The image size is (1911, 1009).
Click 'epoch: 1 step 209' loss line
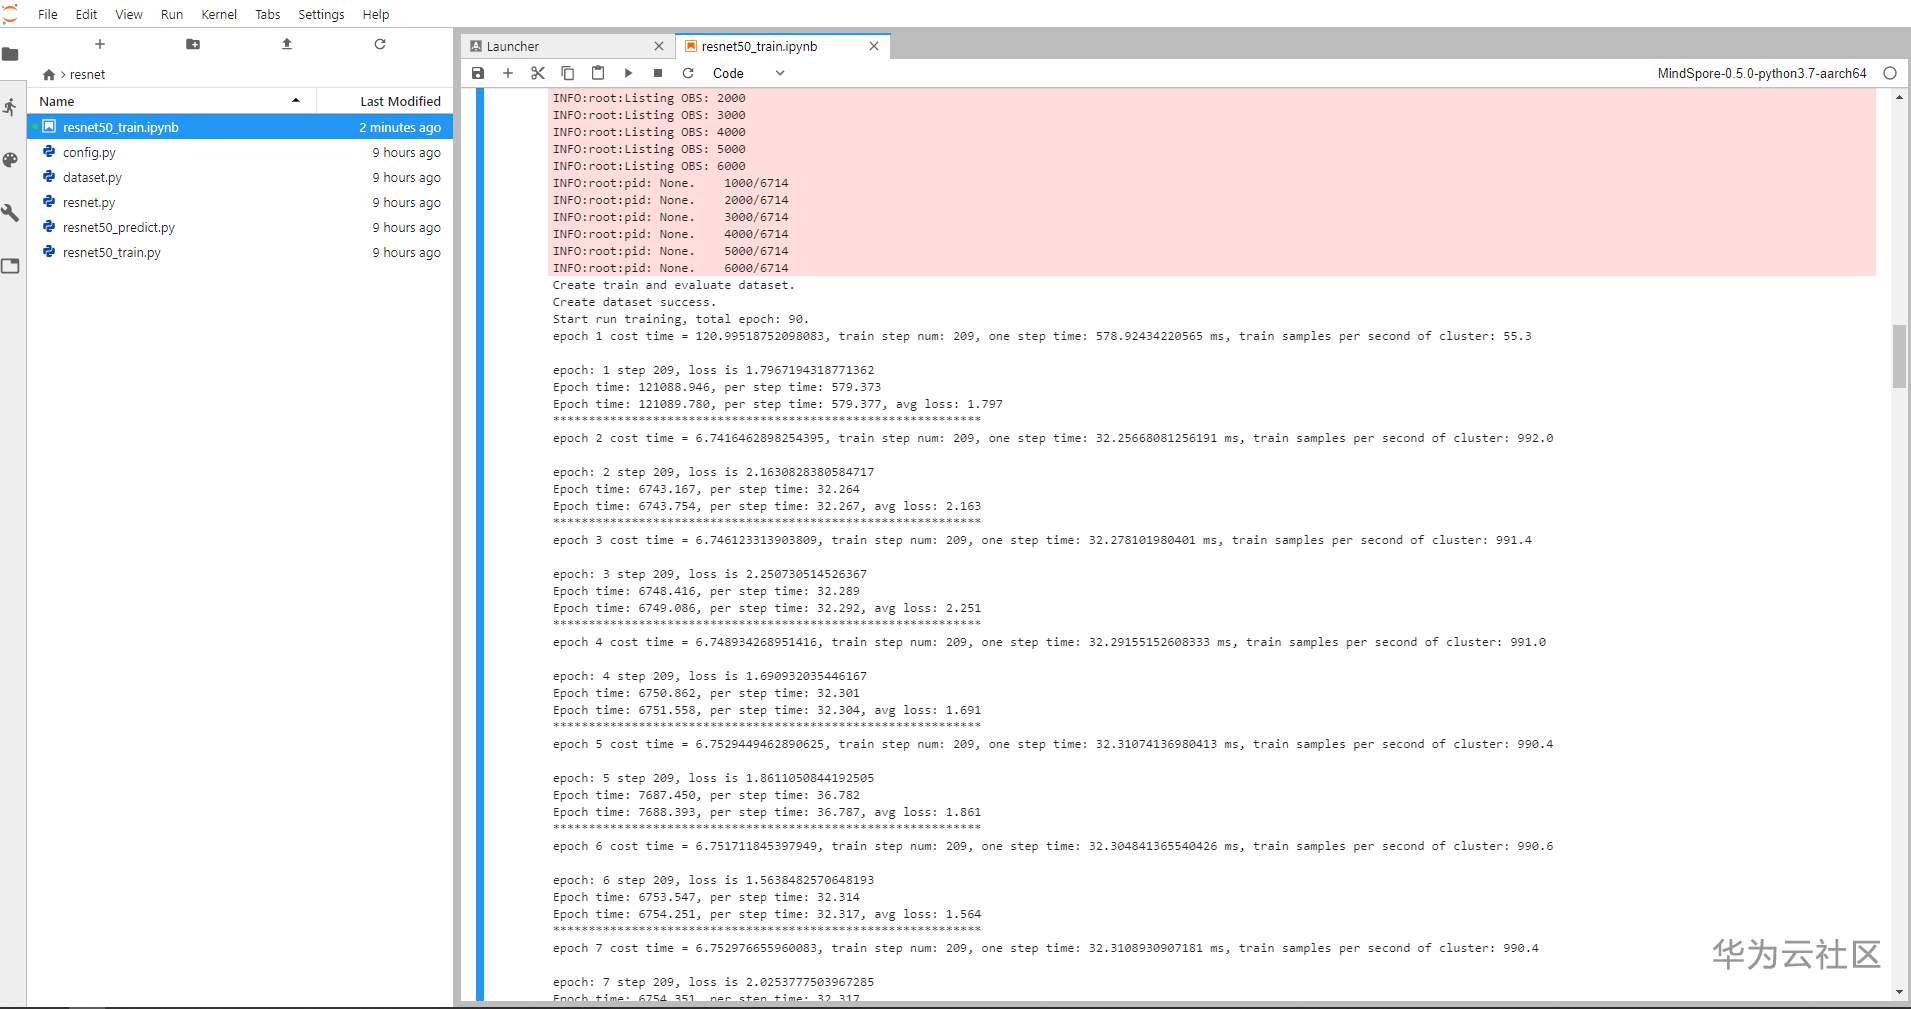click(x=713, y=370)
